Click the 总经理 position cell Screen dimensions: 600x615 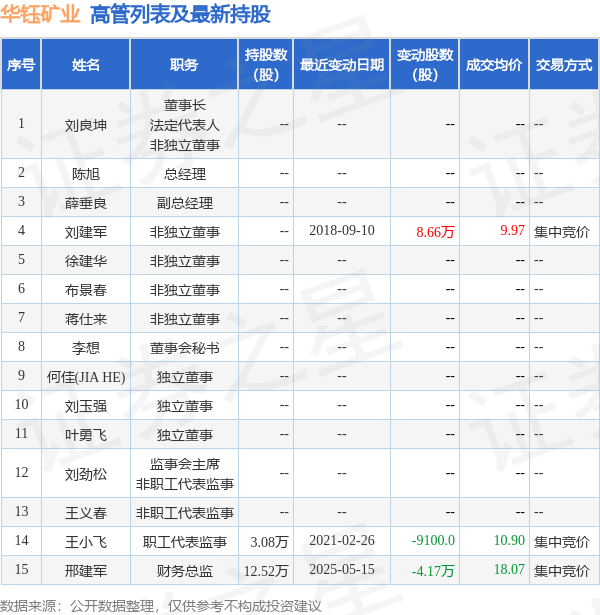(185, 174)
